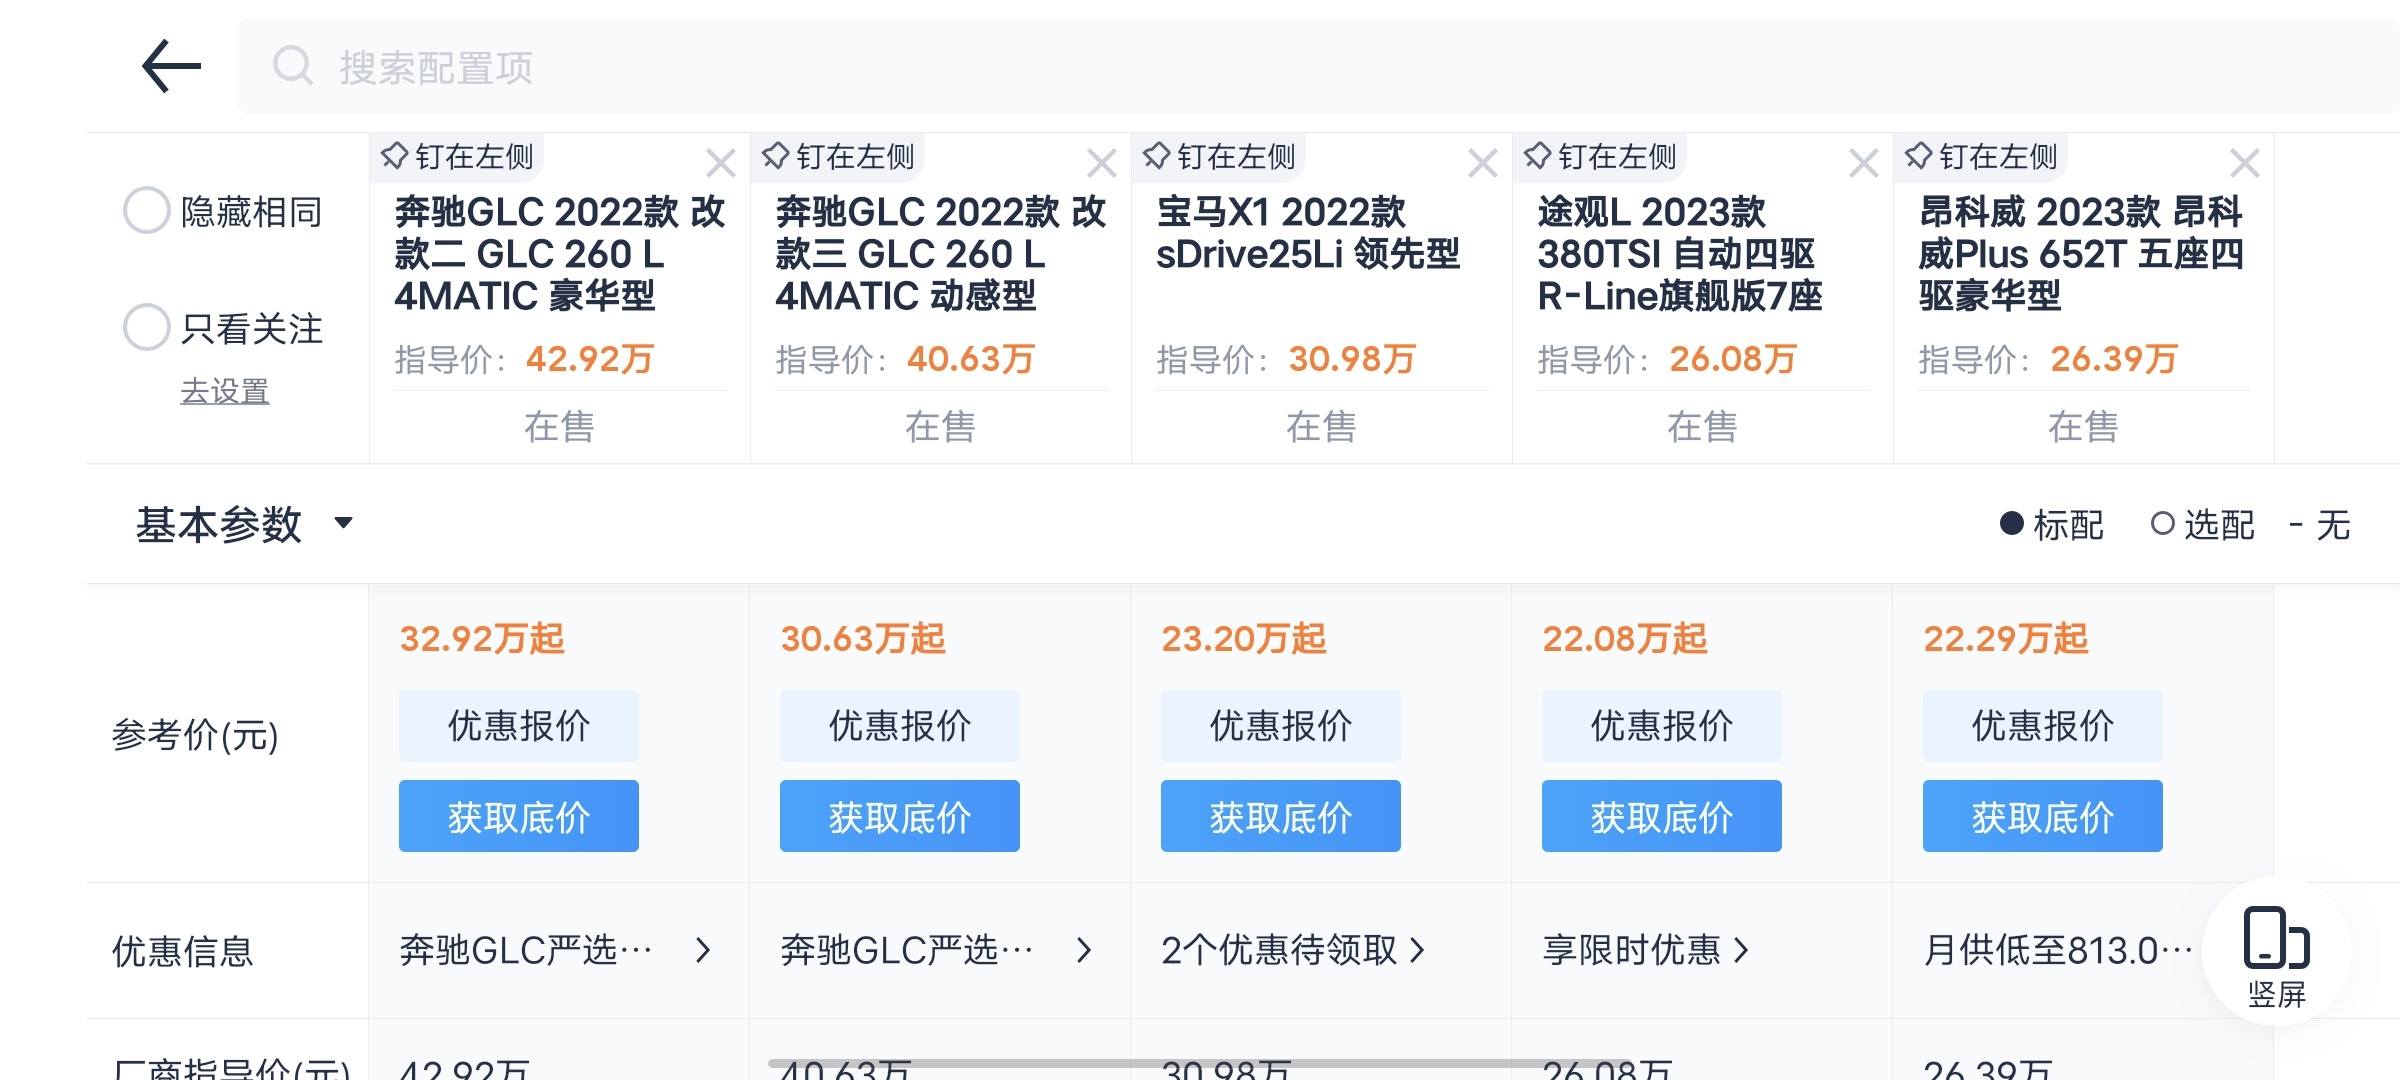Go back with the left arrow icon
This screenshot has width=2400, height=1080.
[171, 66]
